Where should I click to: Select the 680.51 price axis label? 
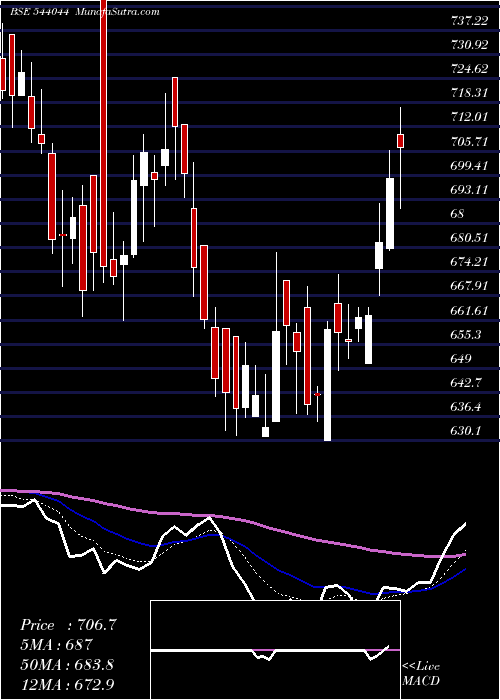click(x=468, y=238)
